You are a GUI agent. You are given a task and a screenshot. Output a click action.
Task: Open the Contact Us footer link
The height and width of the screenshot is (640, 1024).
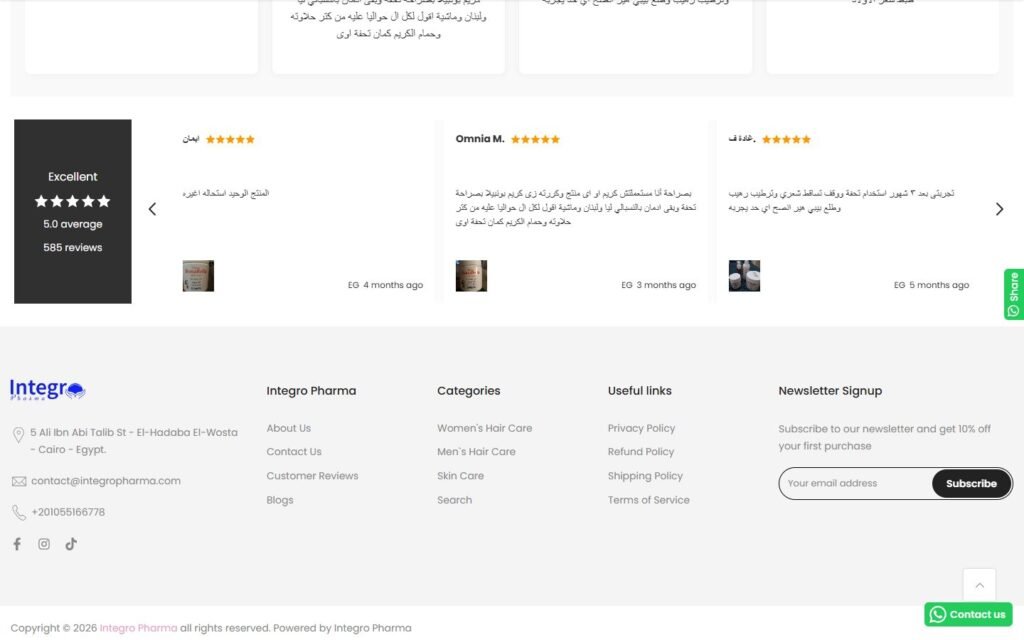(x=294, y=452)
